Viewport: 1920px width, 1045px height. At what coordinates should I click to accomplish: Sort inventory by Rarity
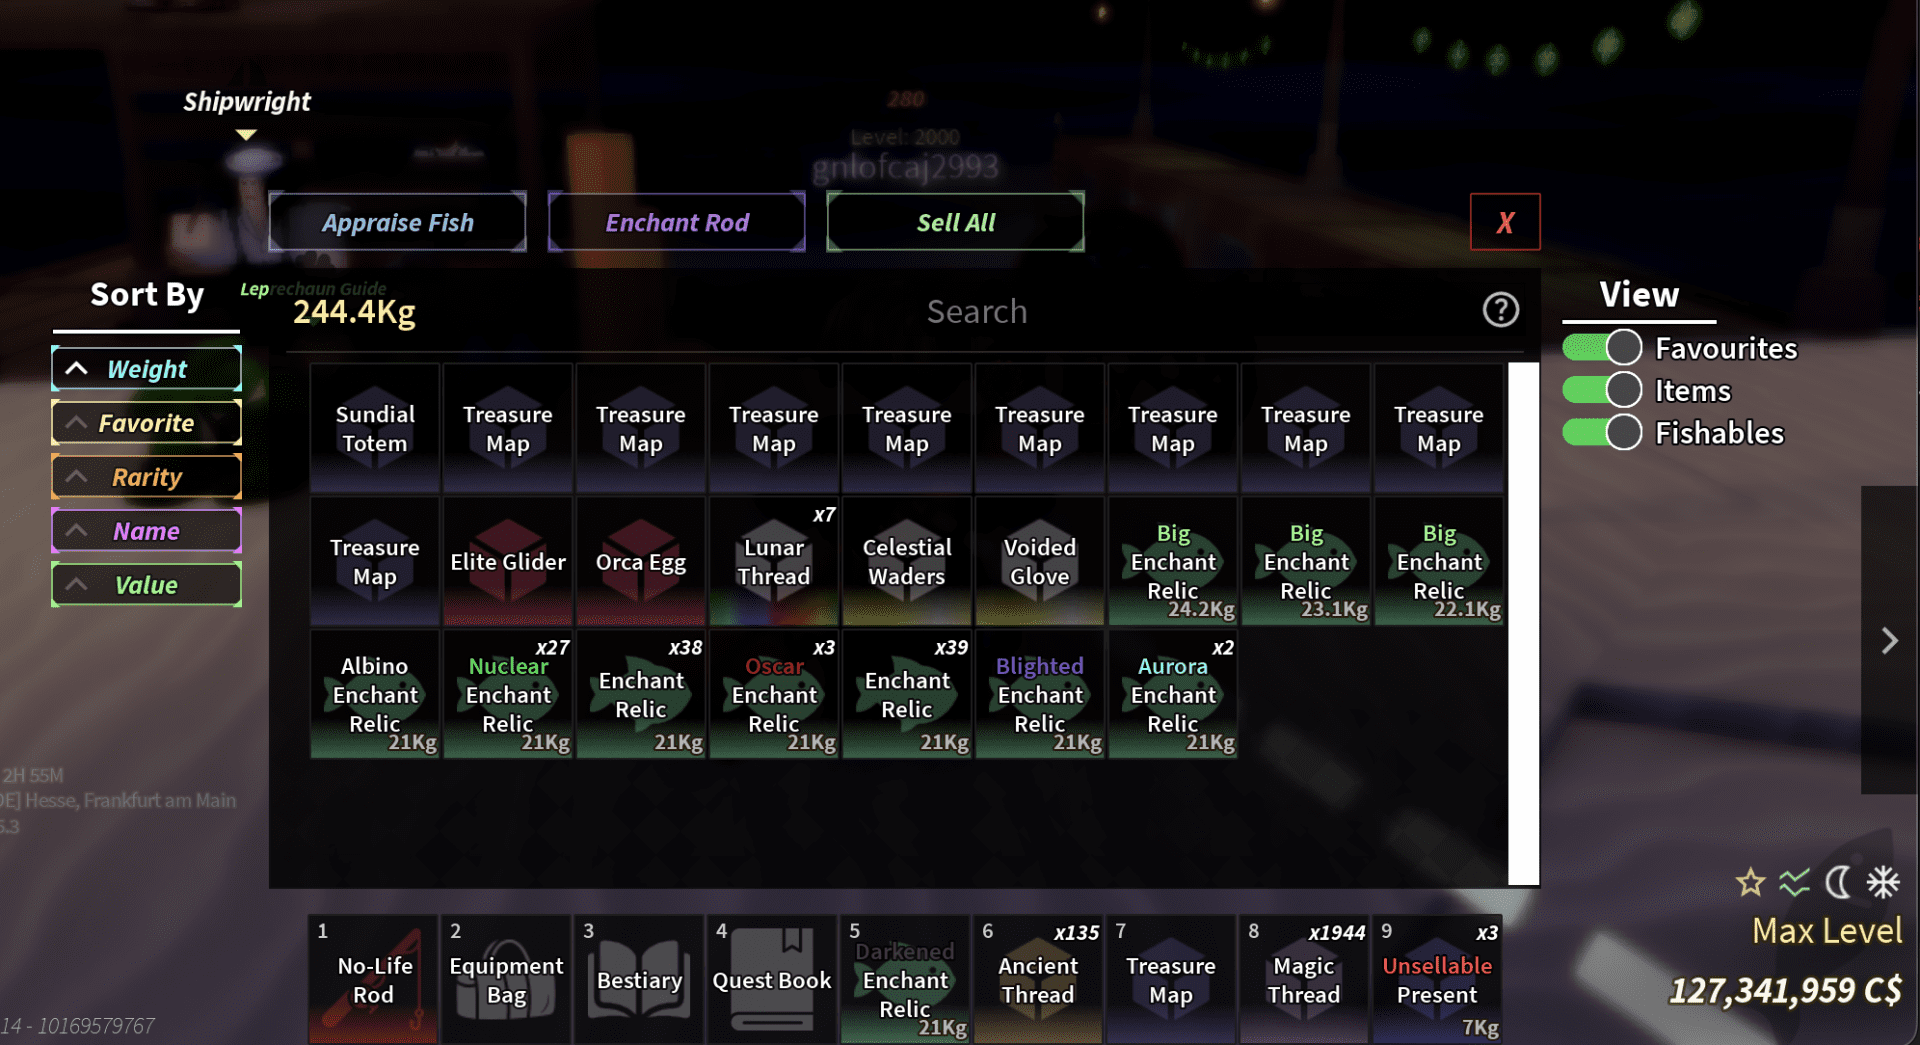pos(147,477)
